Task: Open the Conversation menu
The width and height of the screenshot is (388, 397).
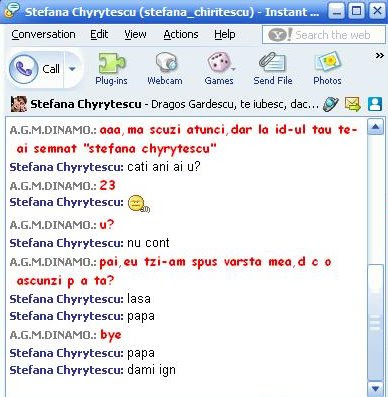Action: click(x=43, y=34)
